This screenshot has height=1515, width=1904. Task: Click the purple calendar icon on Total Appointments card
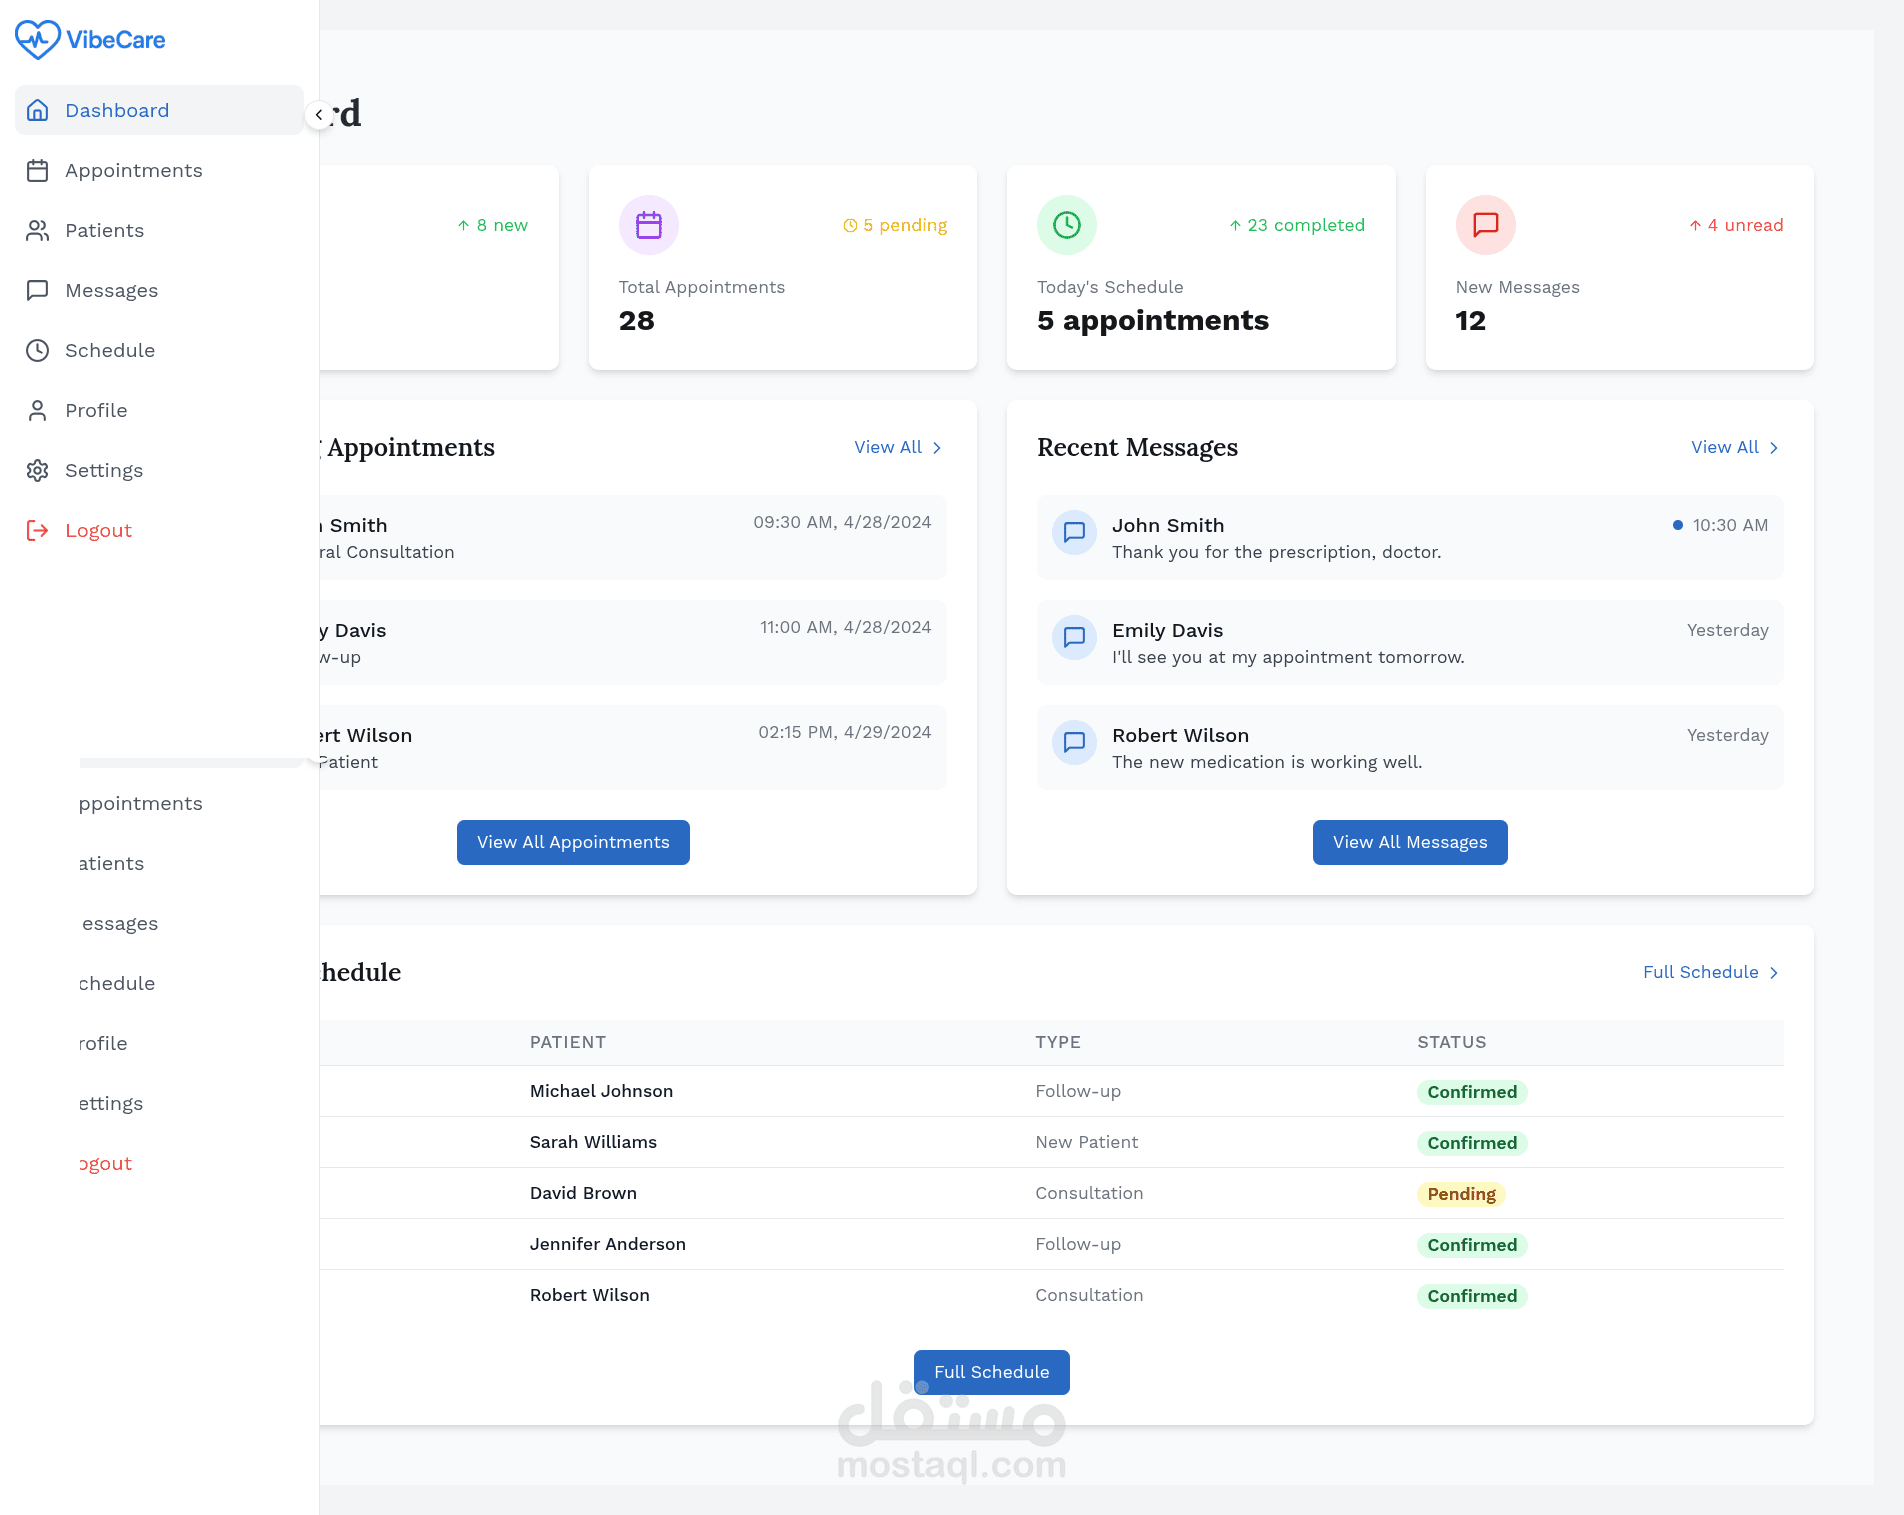click(x=649, y=225)
